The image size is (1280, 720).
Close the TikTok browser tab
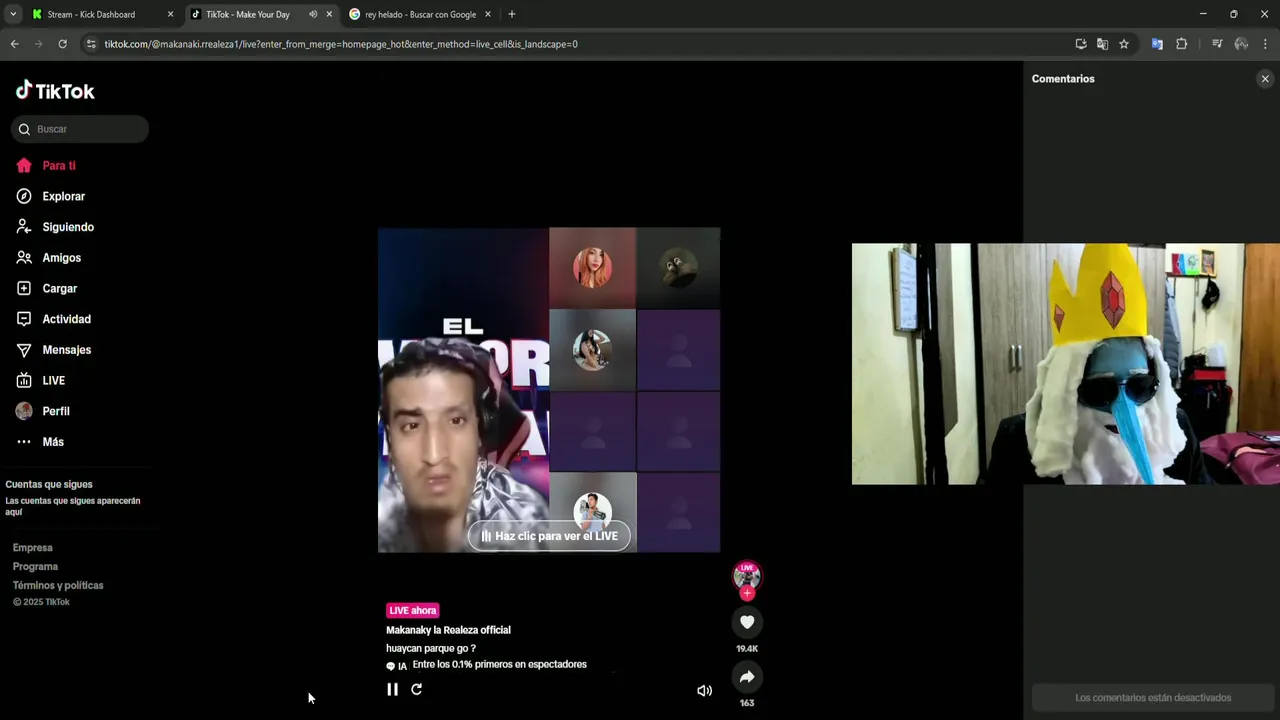point(329,14)
